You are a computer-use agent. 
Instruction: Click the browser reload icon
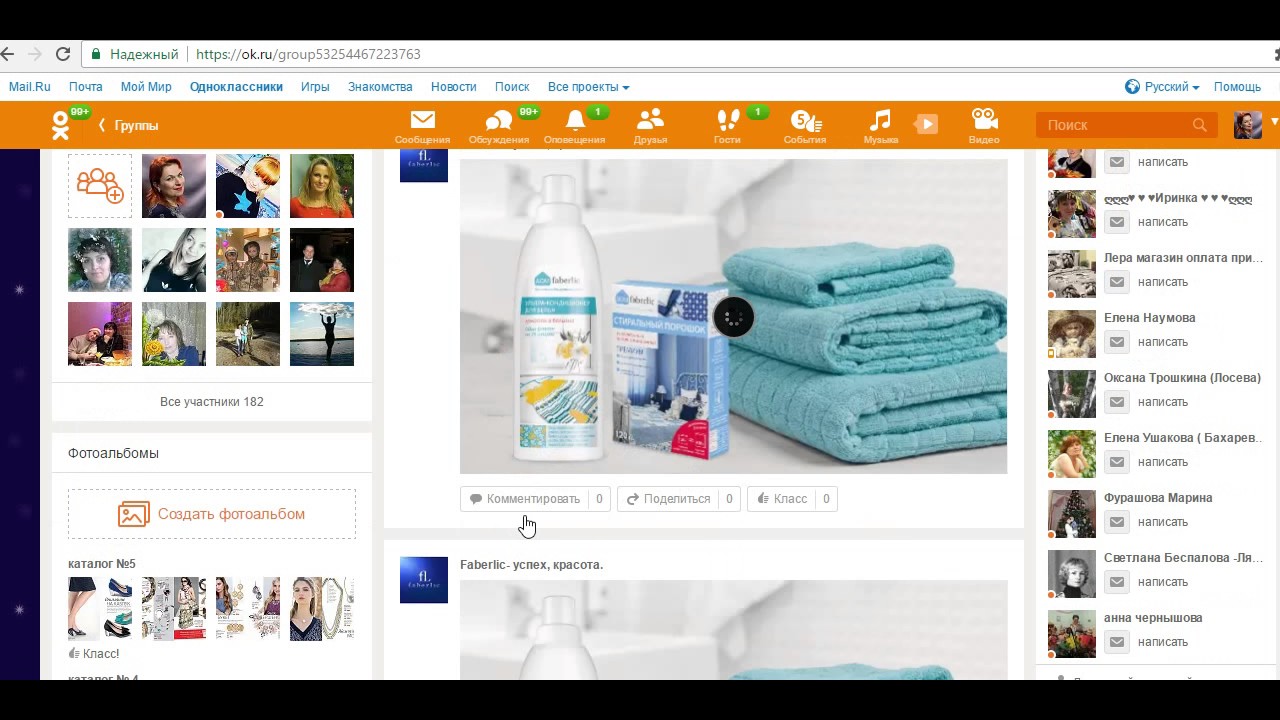click(x=63, y=54)
